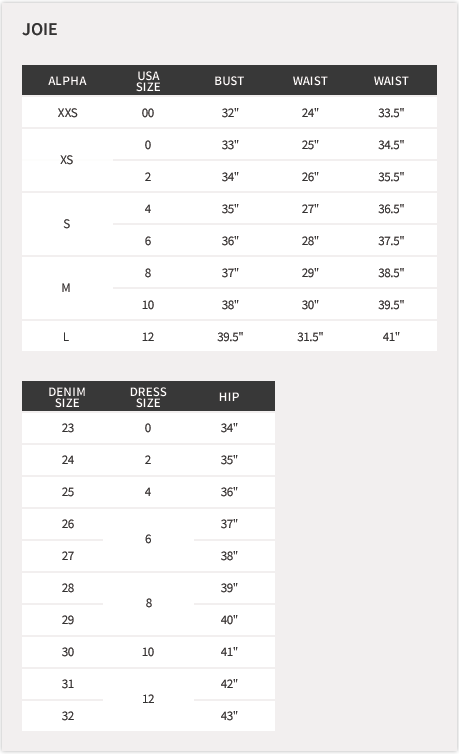Select the DRESS SIZE column header

pyautogui.click(x=148, y=397)
